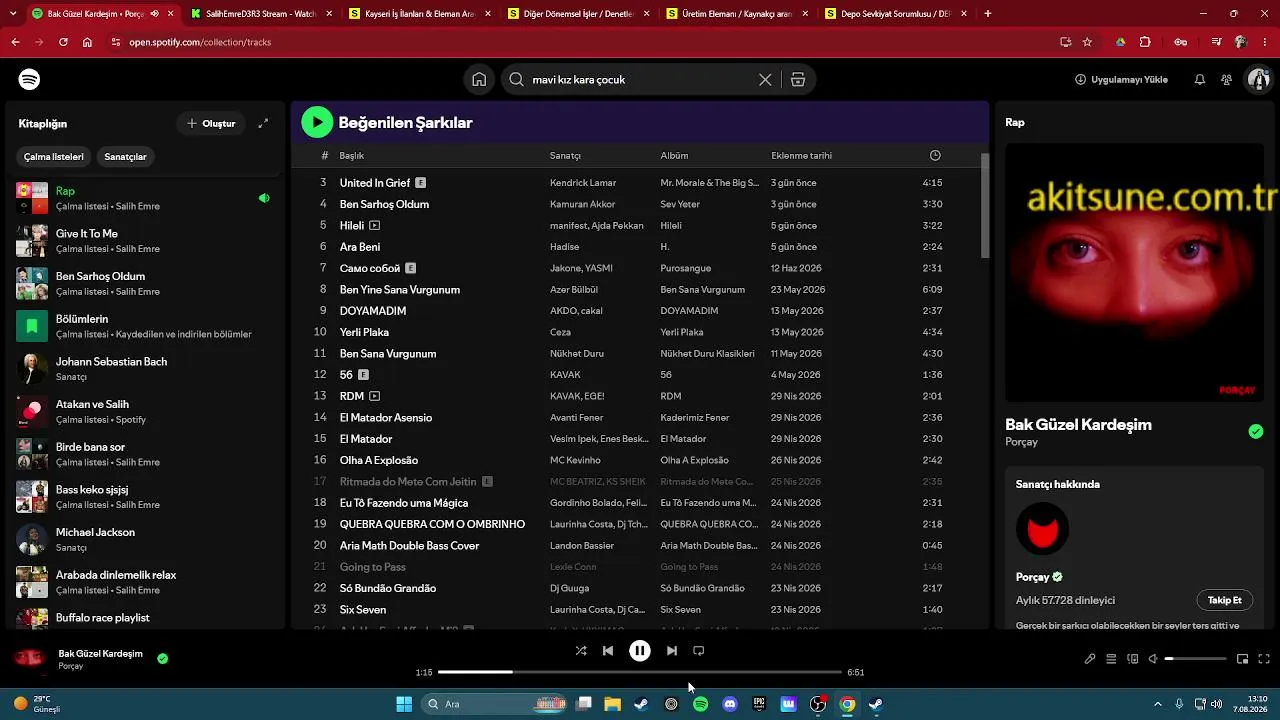Select the track United In Grief

[375, 183]
